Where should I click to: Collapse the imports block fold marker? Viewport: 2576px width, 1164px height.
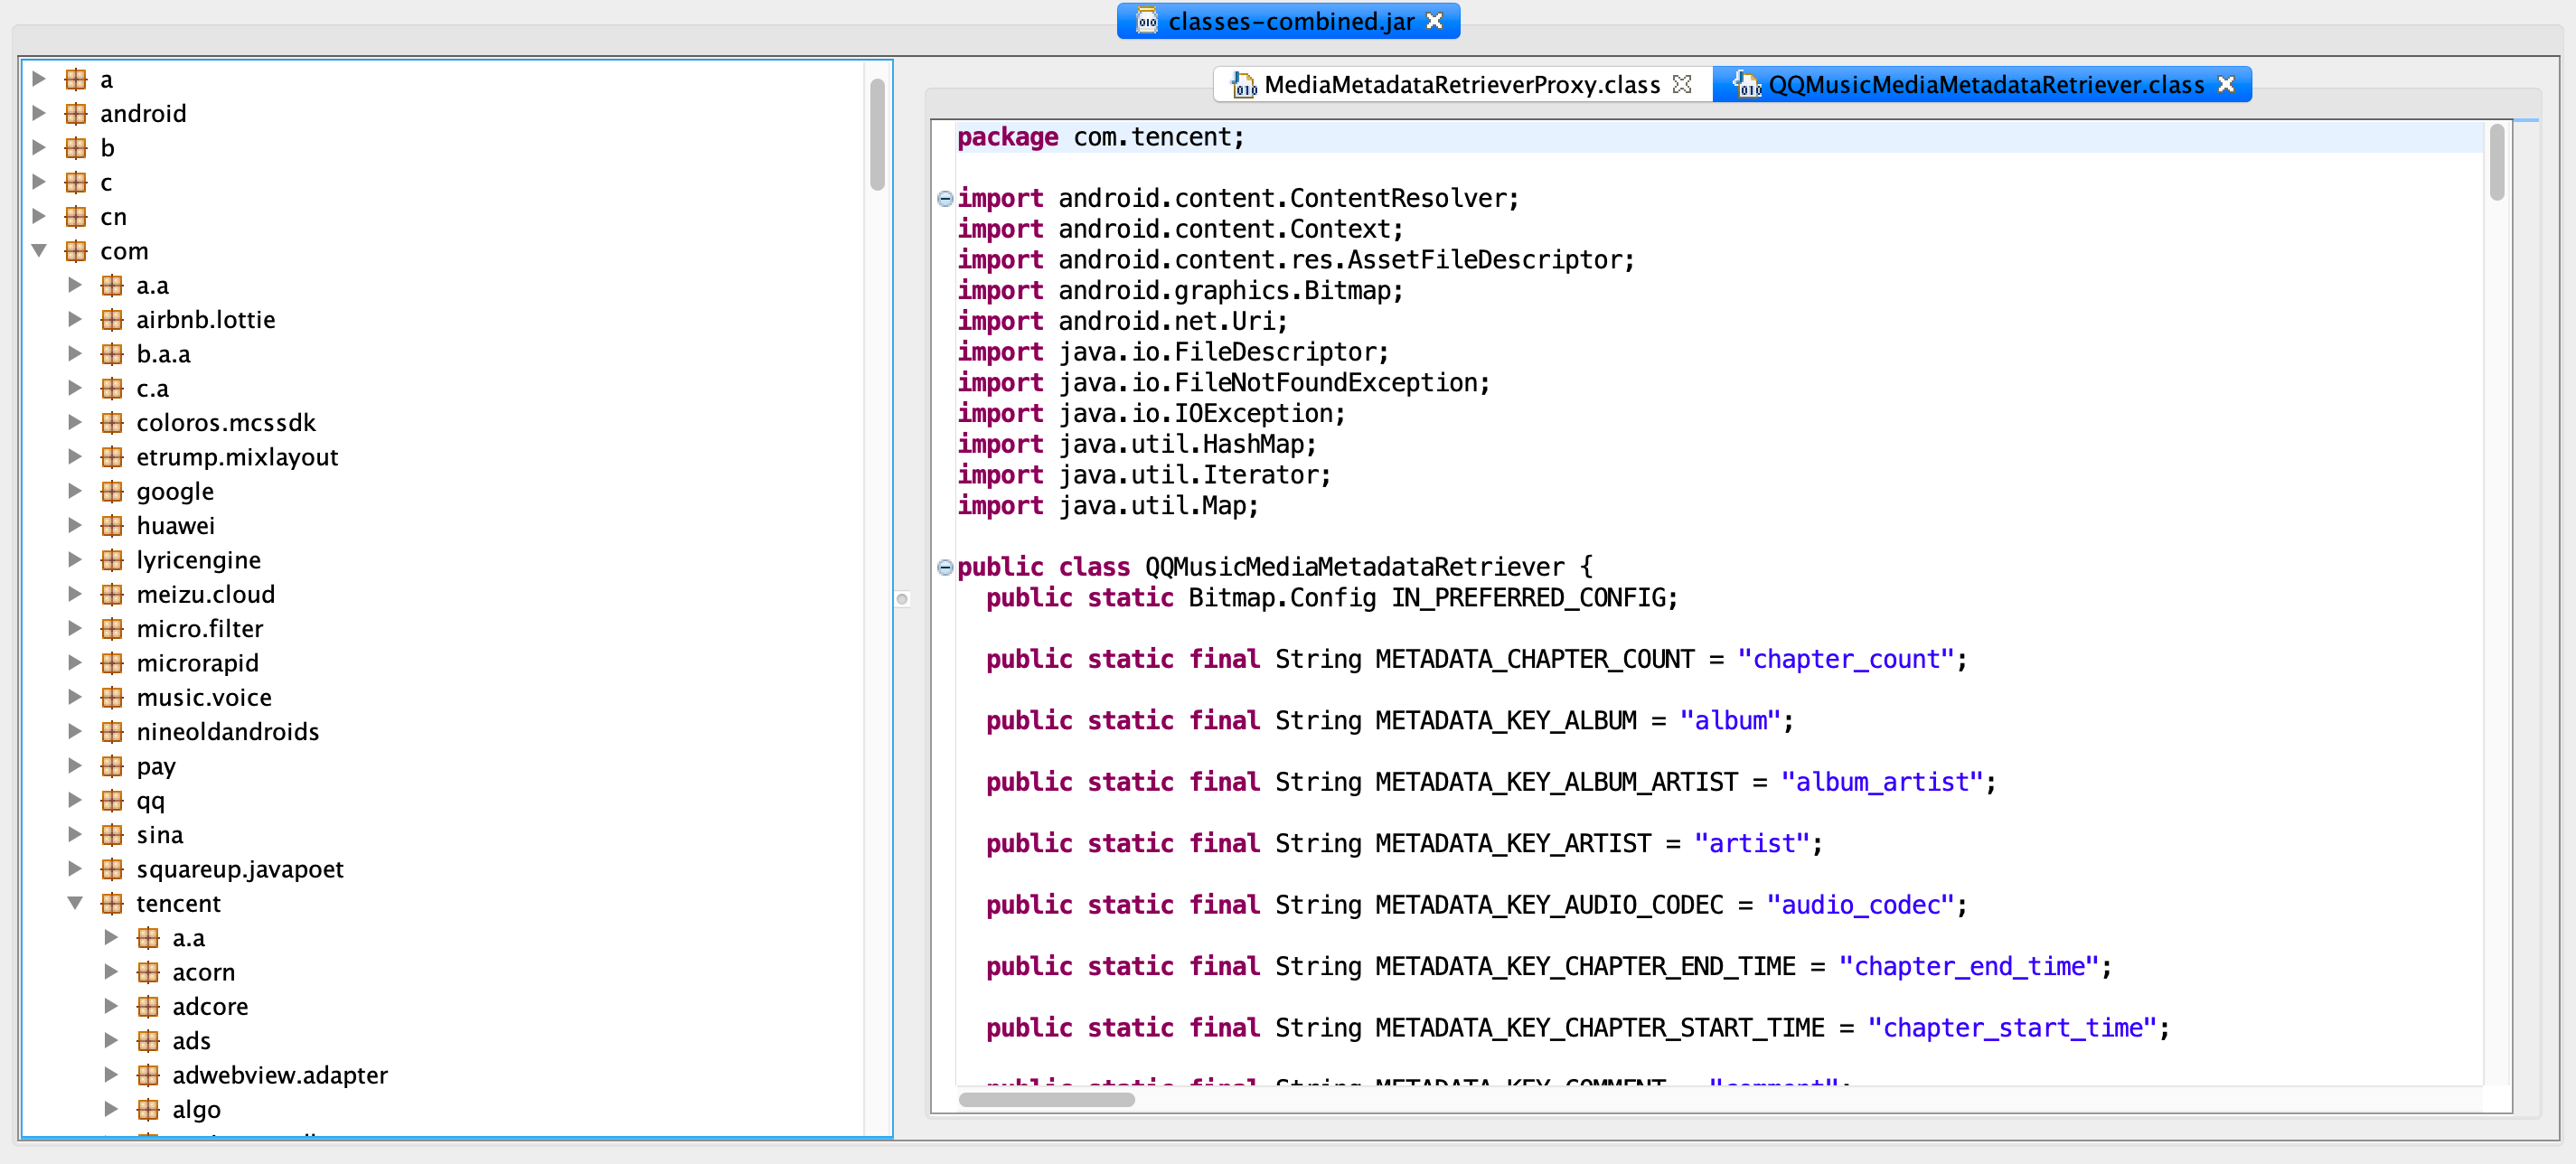point(945,198)
